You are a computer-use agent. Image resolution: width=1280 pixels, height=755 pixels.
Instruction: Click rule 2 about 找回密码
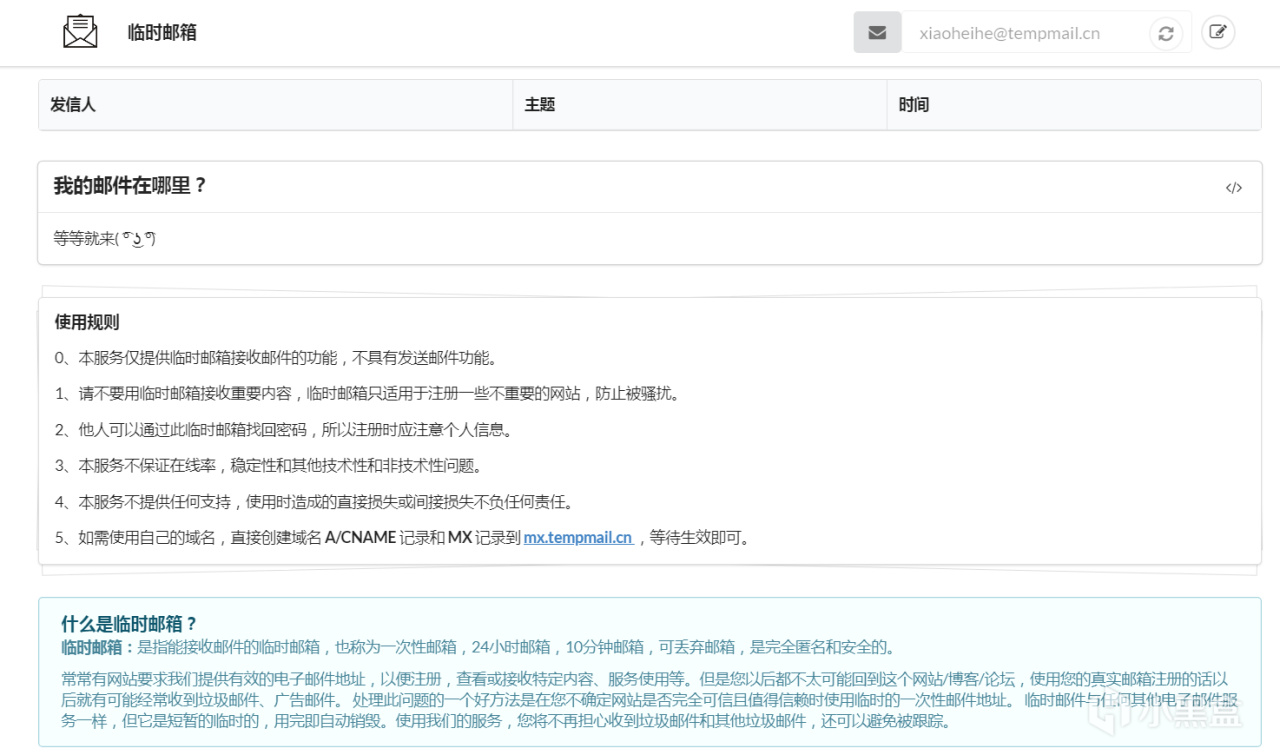pyautogui.click(x=284, y=430)
